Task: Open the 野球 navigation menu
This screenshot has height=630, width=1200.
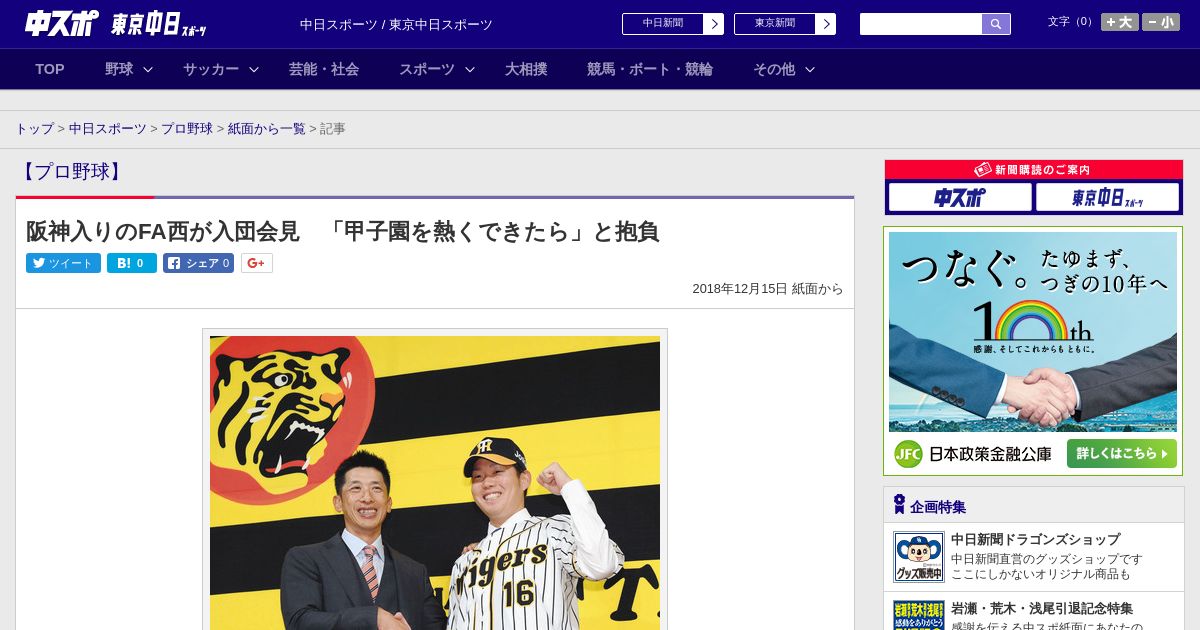Action: pyautogui.click(x=119, y=69)
